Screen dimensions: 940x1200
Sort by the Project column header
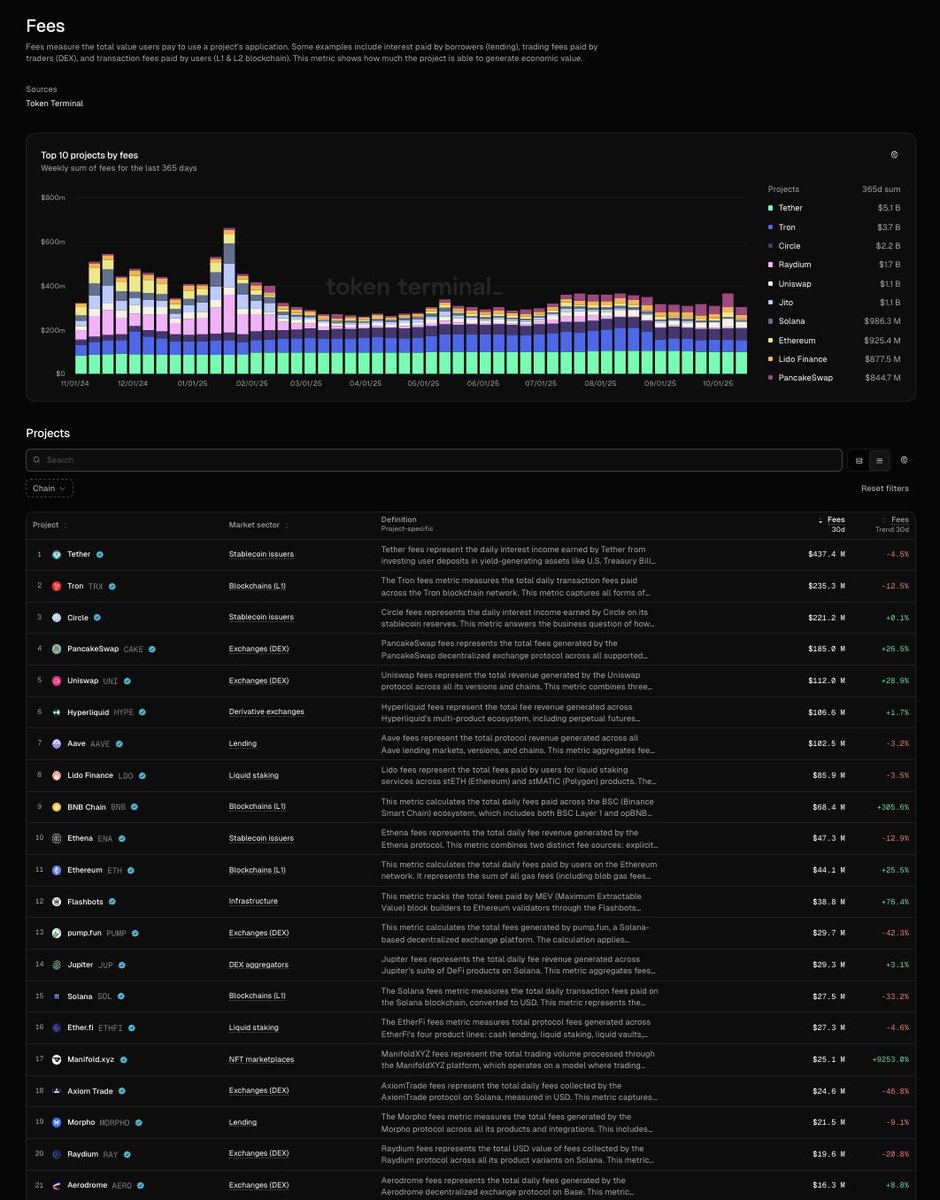[x=50, y=525]
